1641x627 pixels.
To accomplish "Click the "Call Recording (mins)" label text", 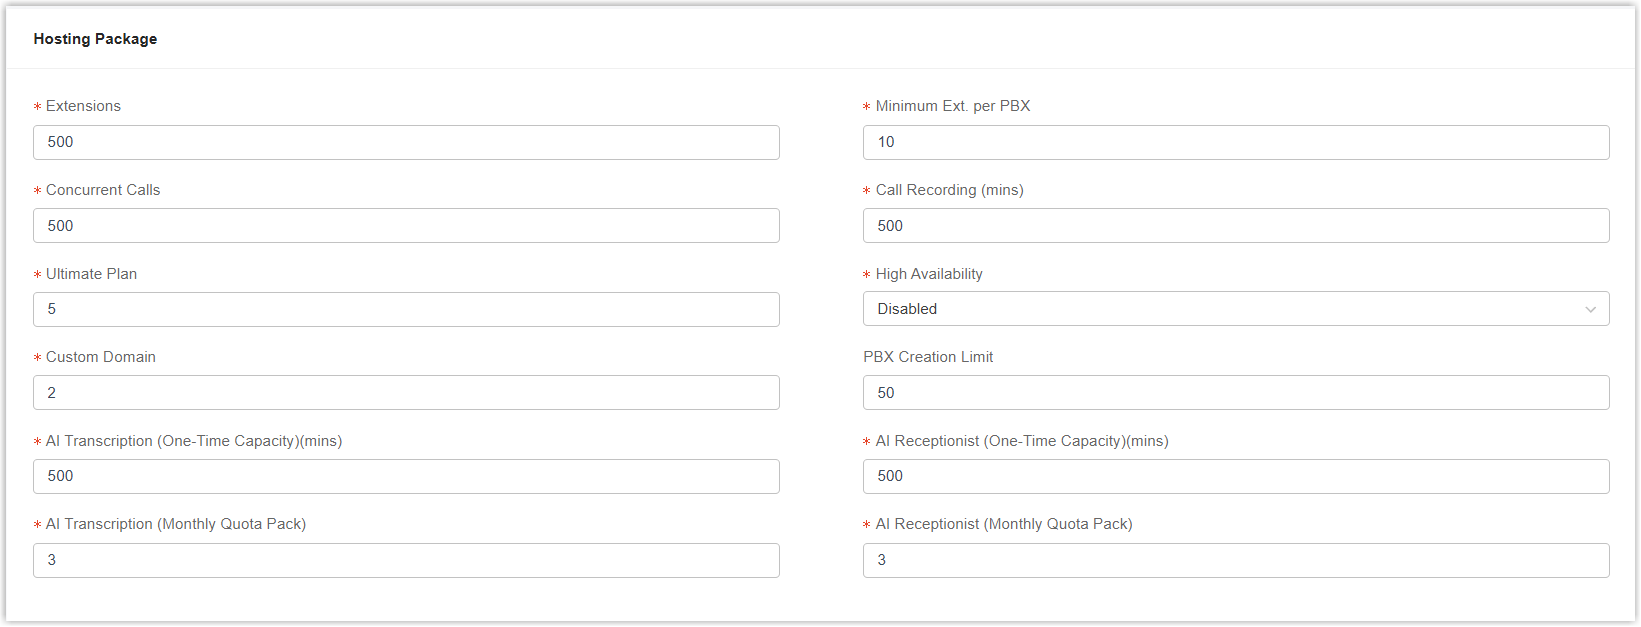I will (x=949, y=190).
